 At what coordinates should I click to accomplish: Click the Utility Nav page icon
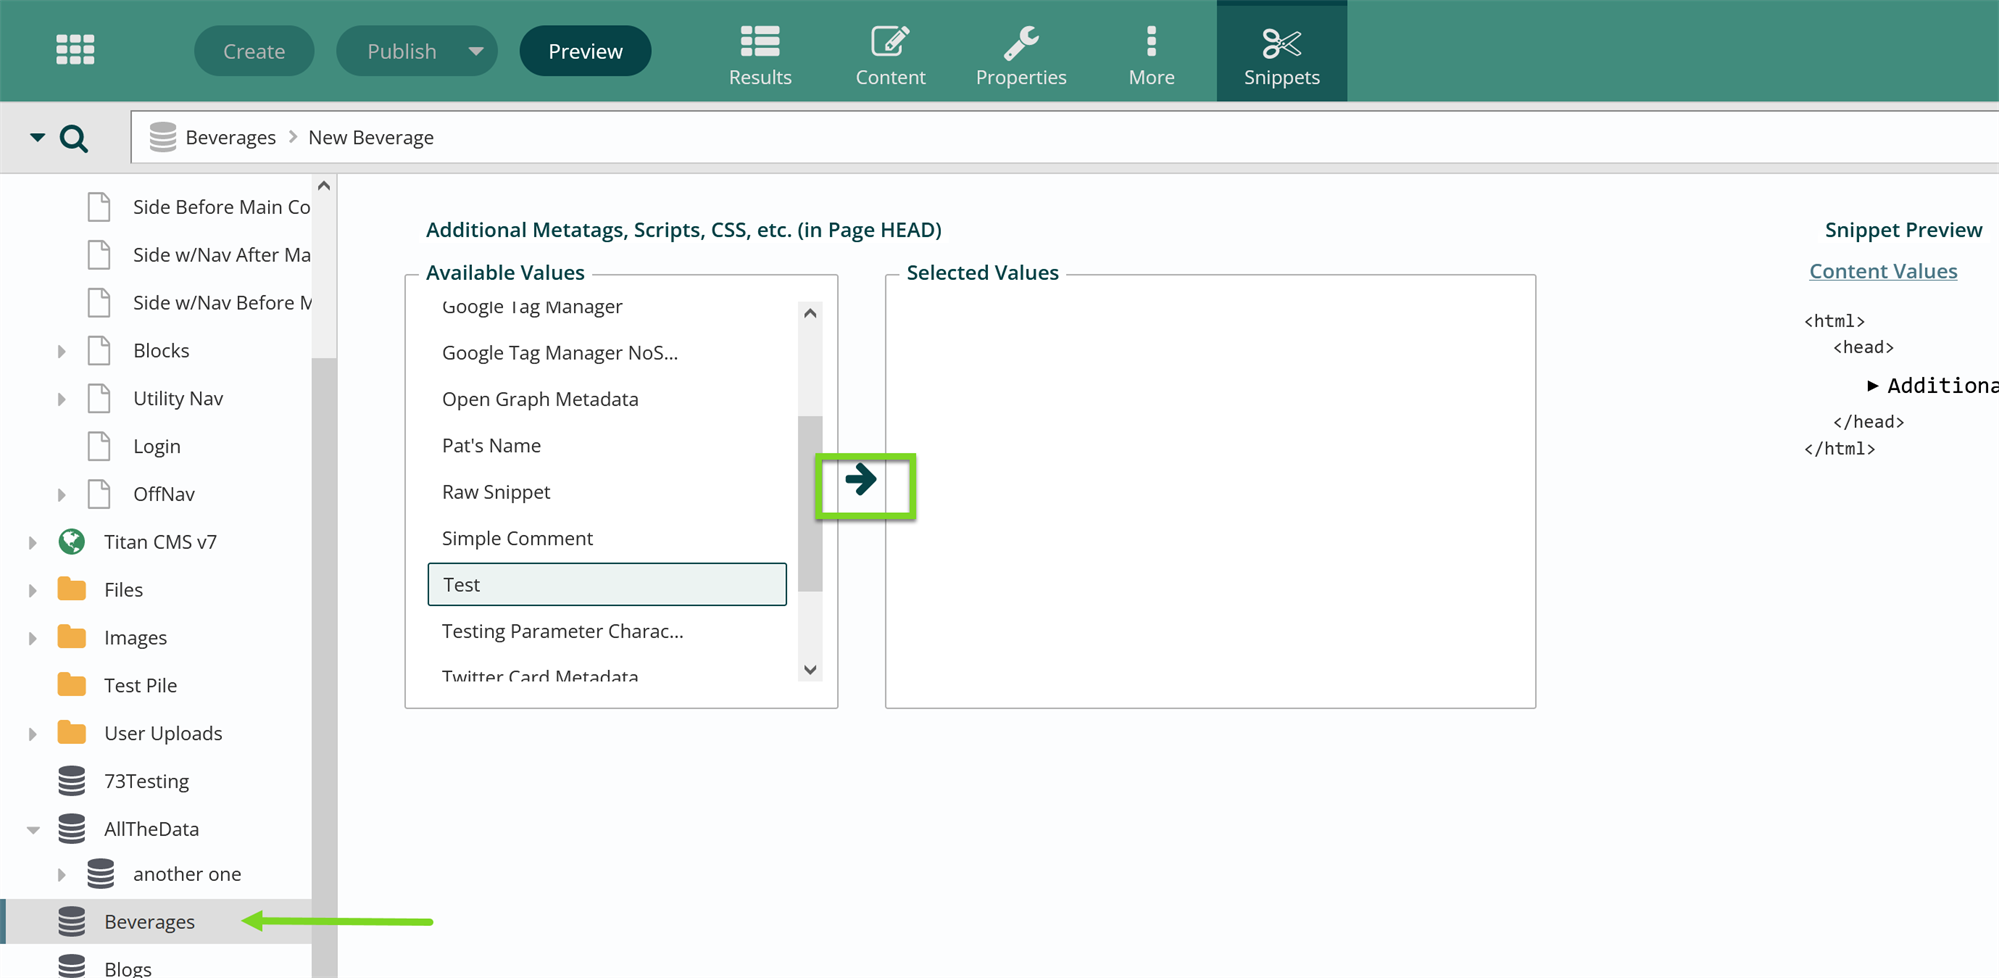coord(99,399)
